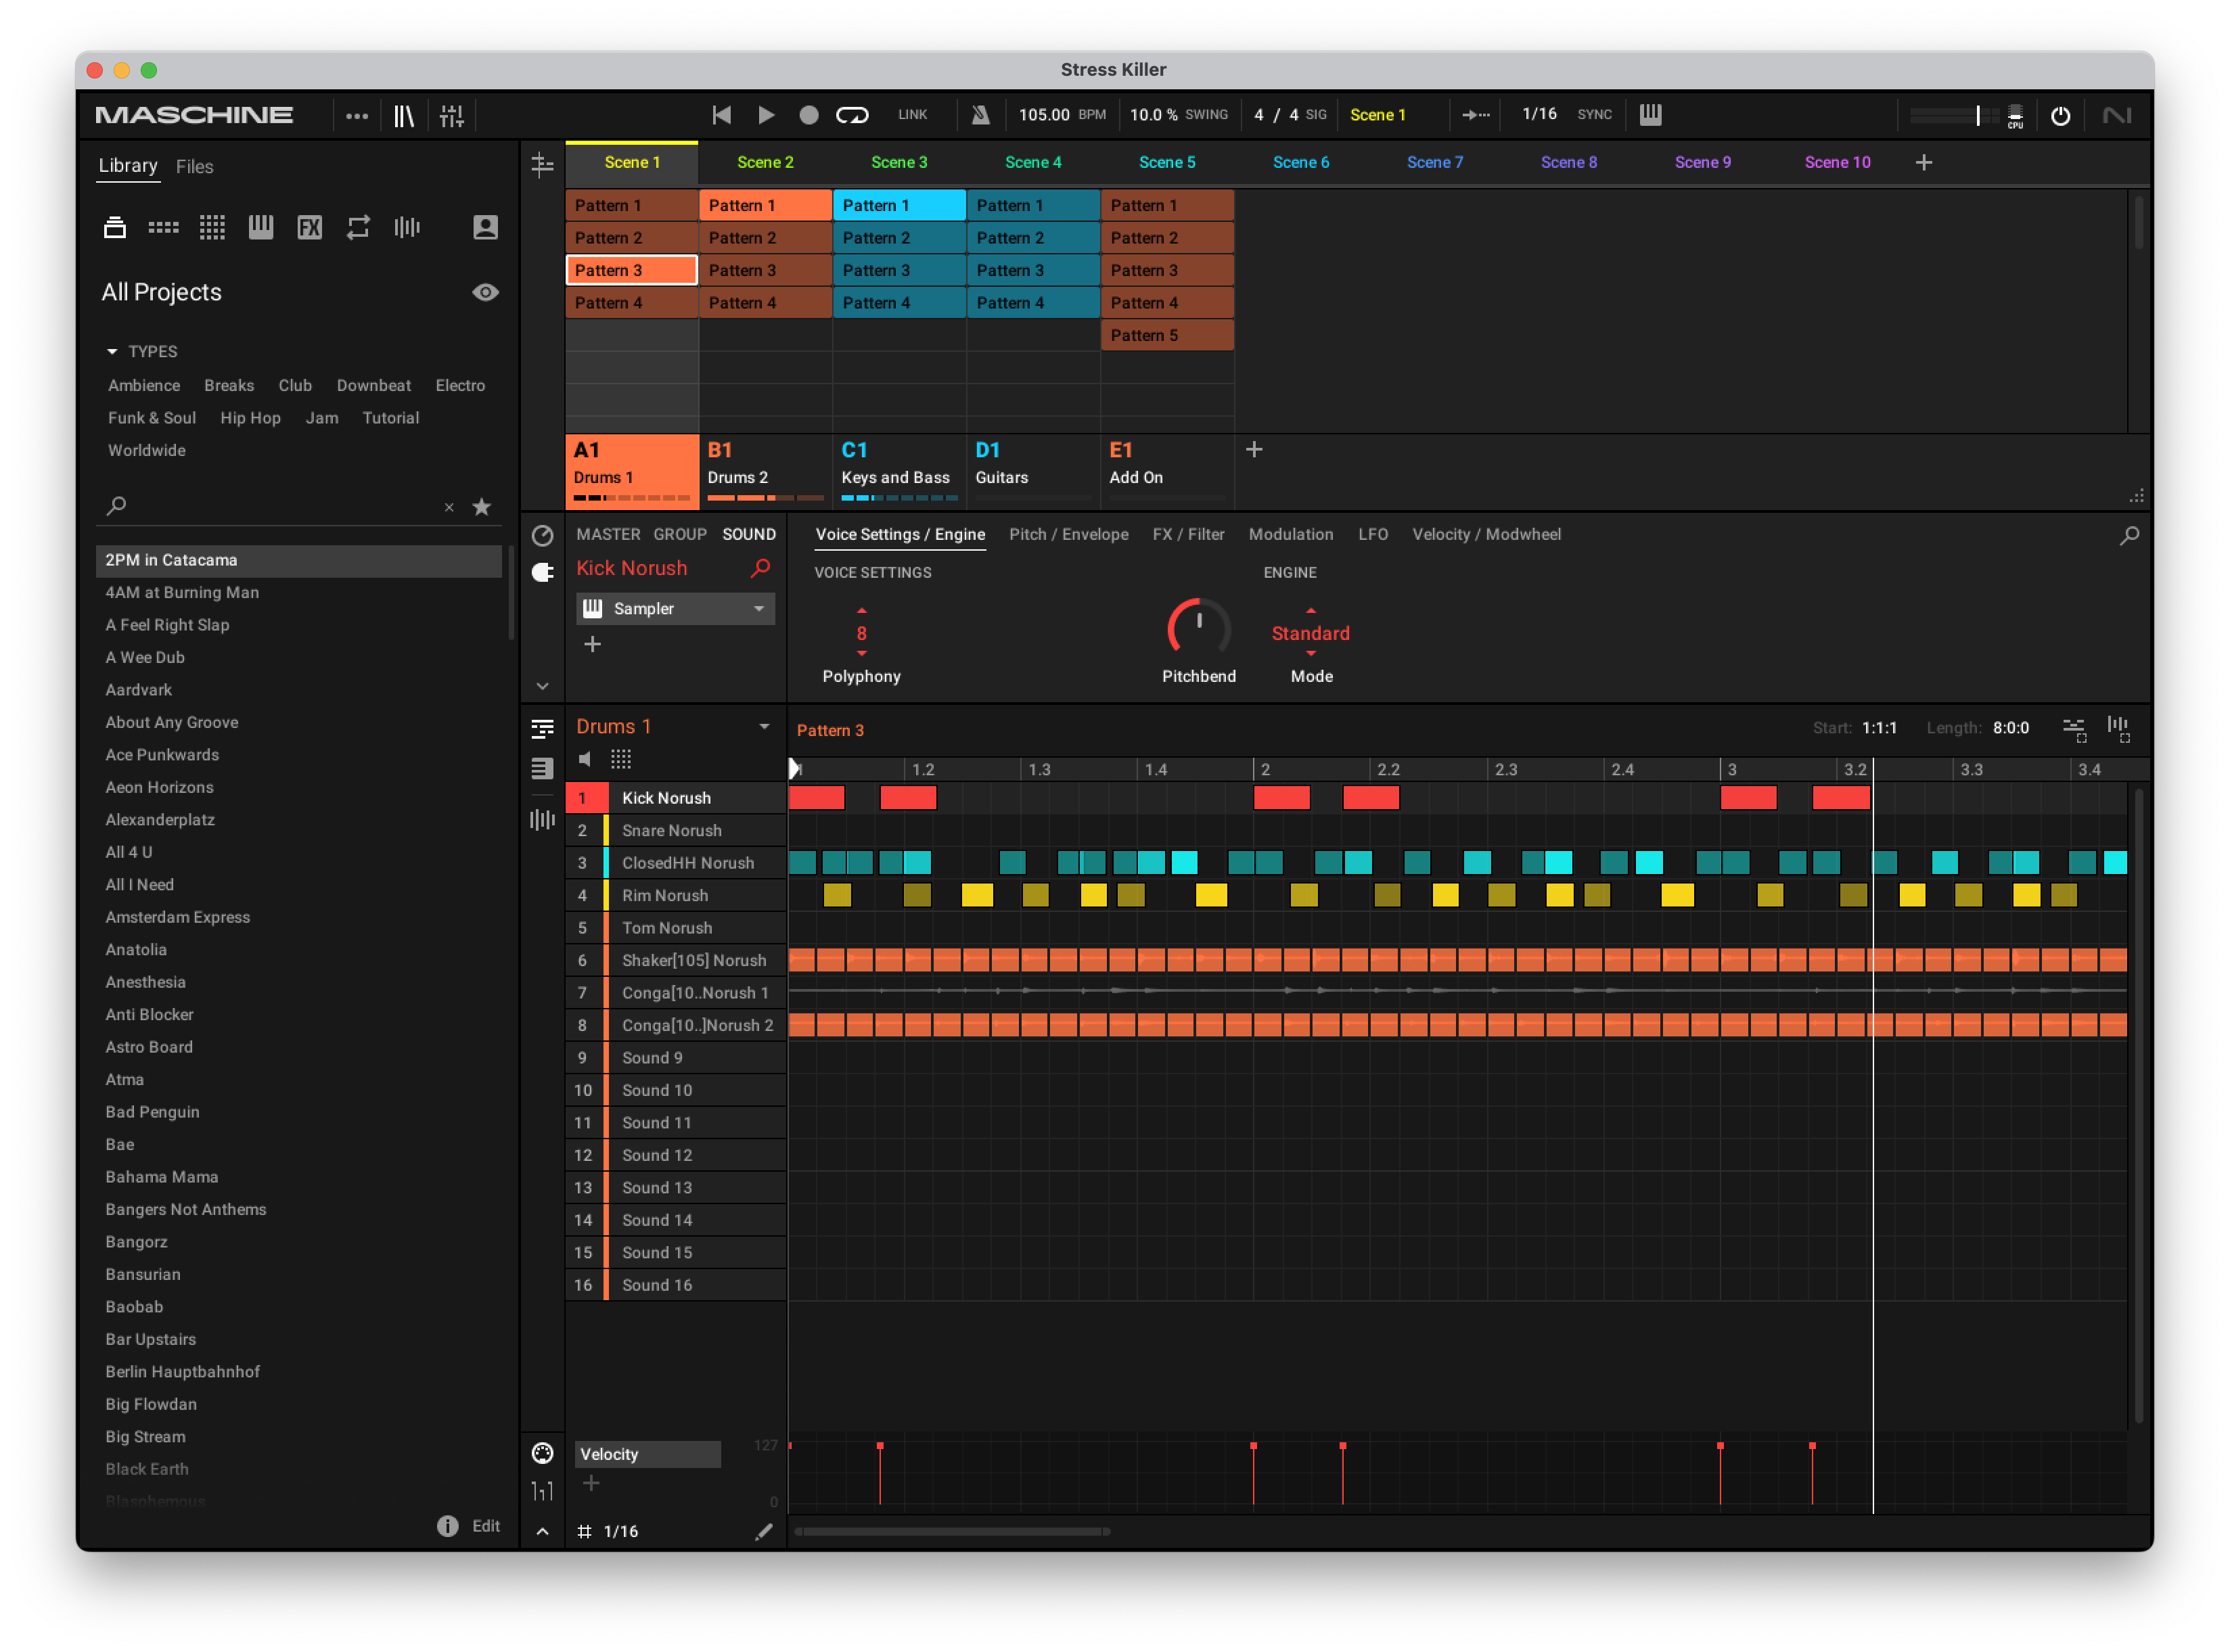Screen dimensions: 2230x1652
Task: Select the Instruments keyboard icon in browser
Action: point(261,228)
